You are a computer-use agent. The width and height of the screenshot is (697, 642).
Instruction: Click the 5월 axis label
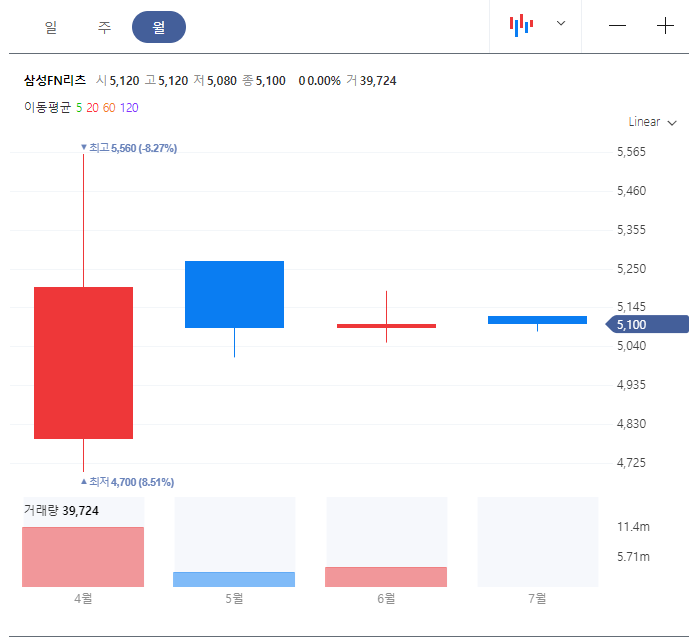click(234, 598)
